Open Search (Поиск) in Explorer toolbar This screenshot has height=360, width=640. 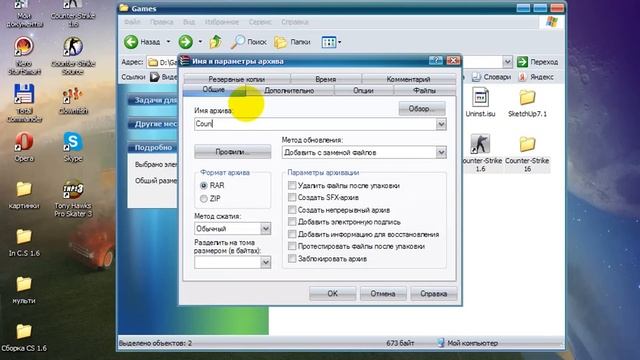click(x=248, y=42)
